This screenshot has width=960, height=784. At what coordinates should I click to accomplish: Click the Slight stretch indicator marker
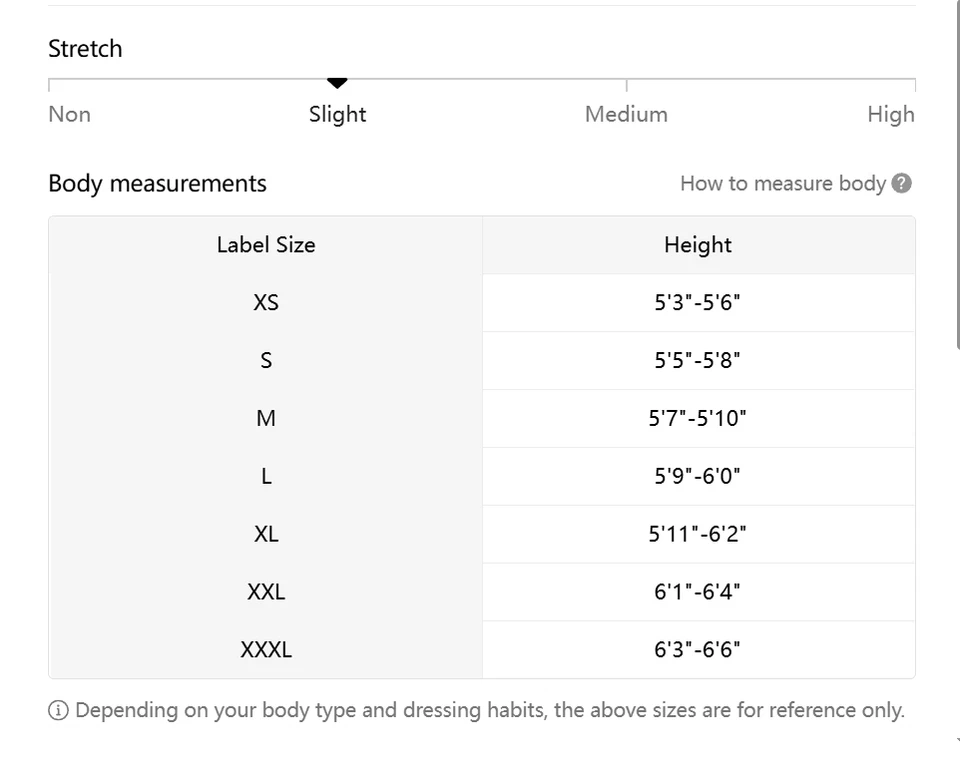(338, 83)
